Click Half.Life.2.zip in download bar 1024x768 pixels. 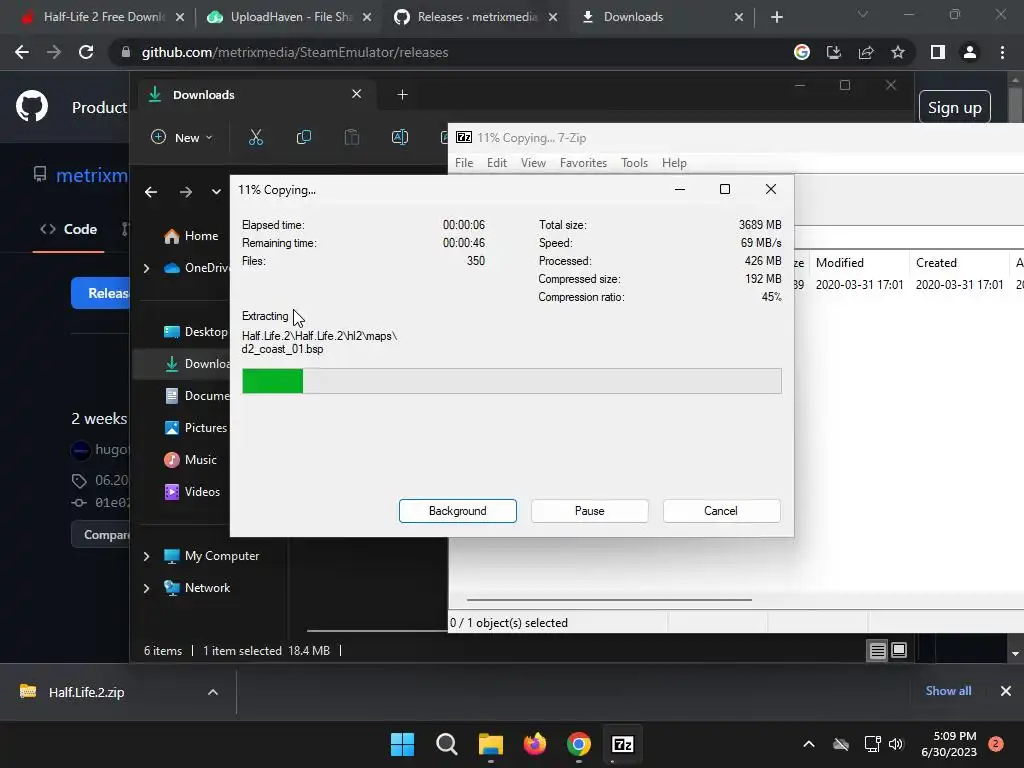(86, 692)
